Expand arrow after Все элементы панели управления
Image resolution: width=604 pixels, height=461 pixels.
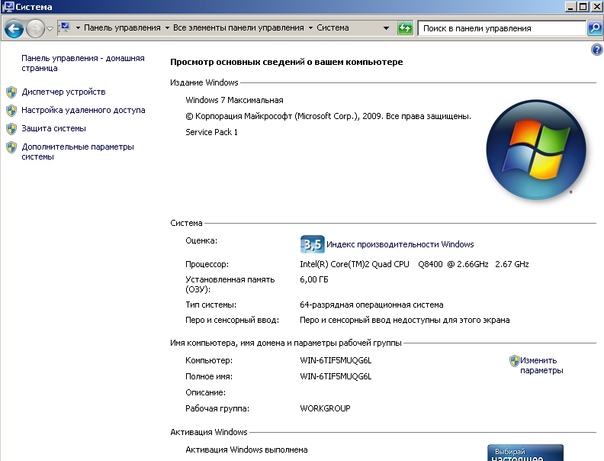[x=310, y=28]
